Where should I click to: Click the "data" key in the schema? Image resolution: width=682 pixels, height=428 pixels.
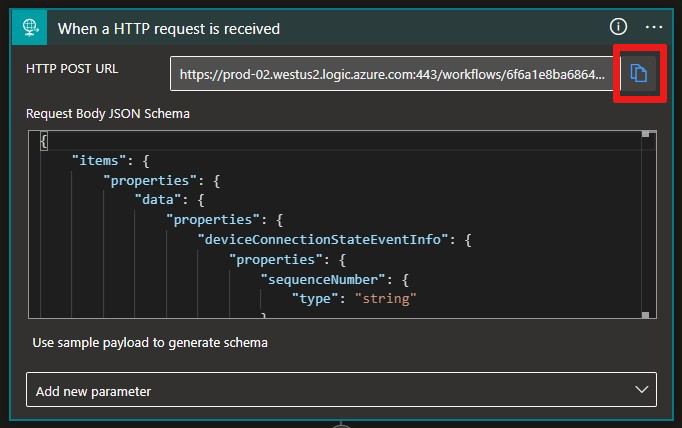click(158, 199)
